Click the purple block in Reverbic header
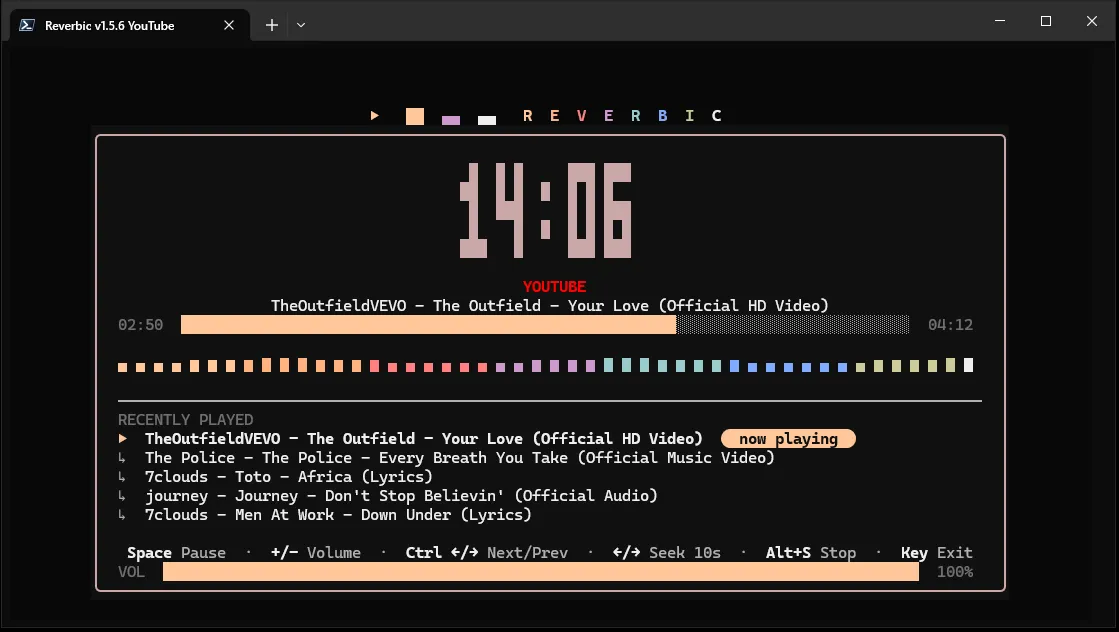1119x632 pixels. pyautogui.click(x=451, y=120)
